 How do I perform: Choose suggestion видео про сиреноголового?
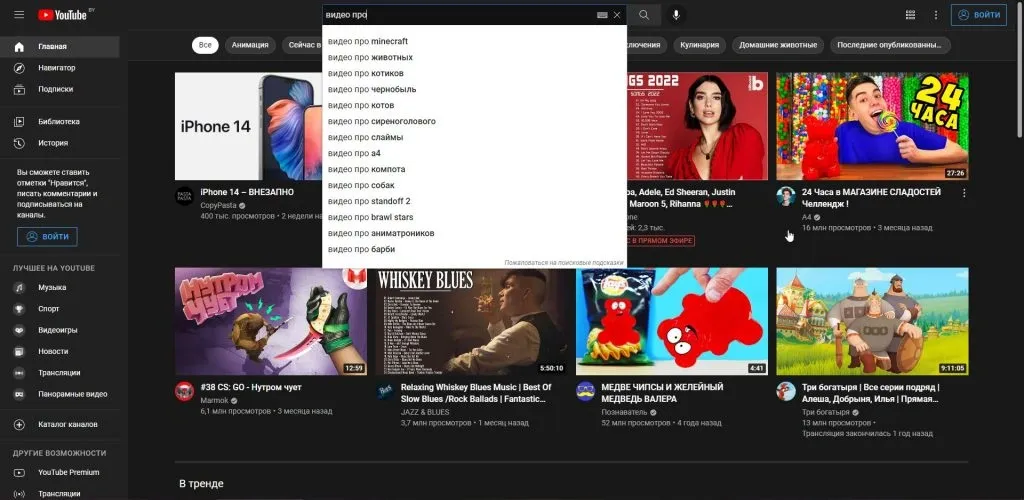(474, 121)
